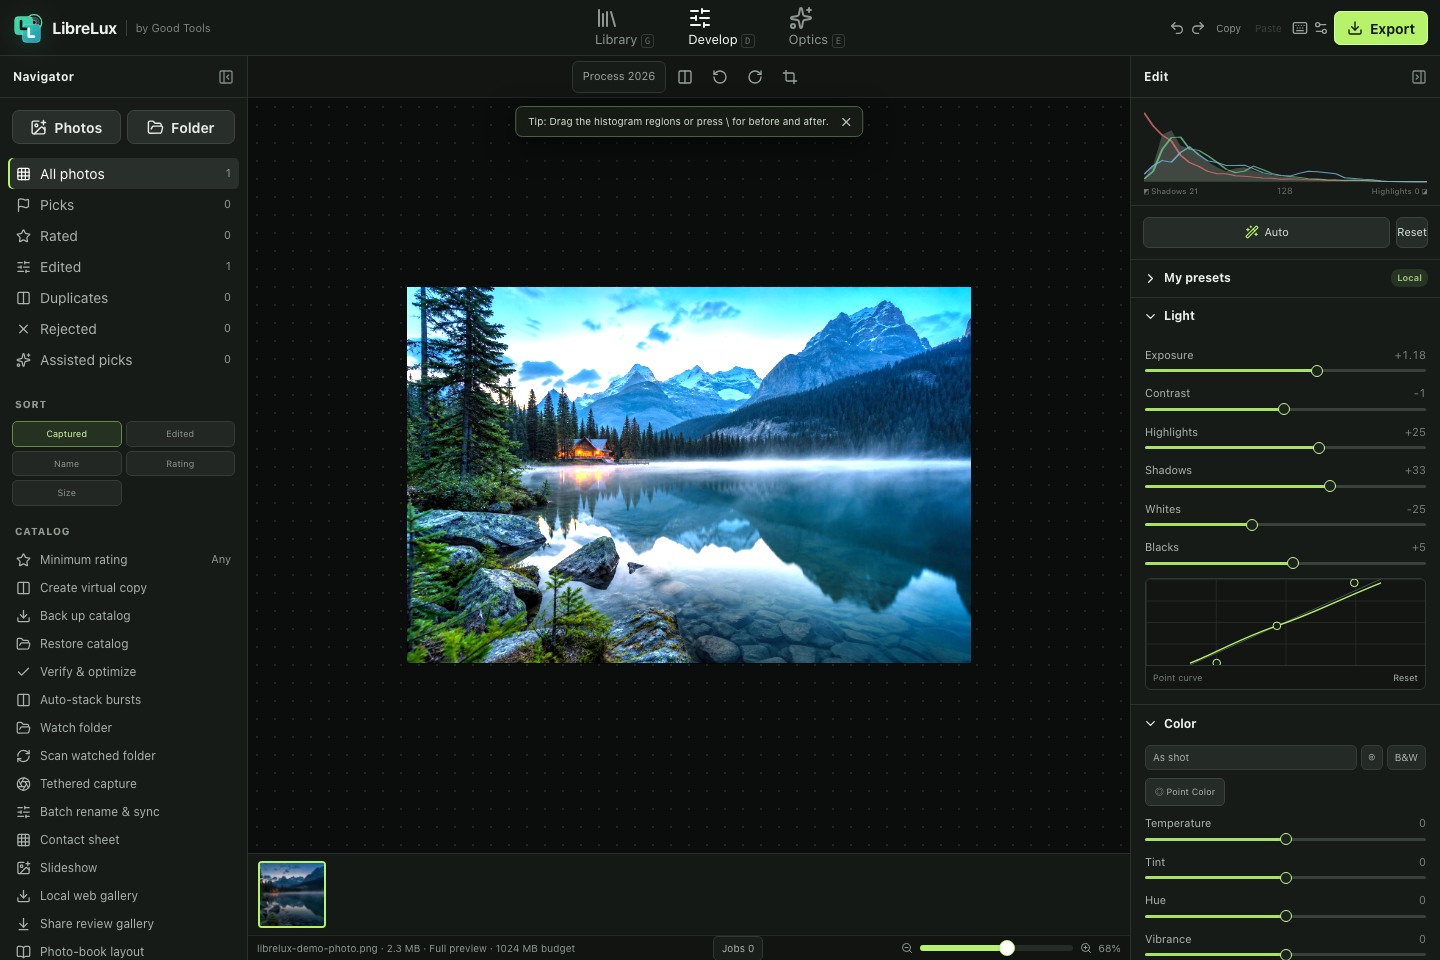Toggle before/after compare view icon
The height and width of the screenshot is (960, 1440).
click(685, 77)
